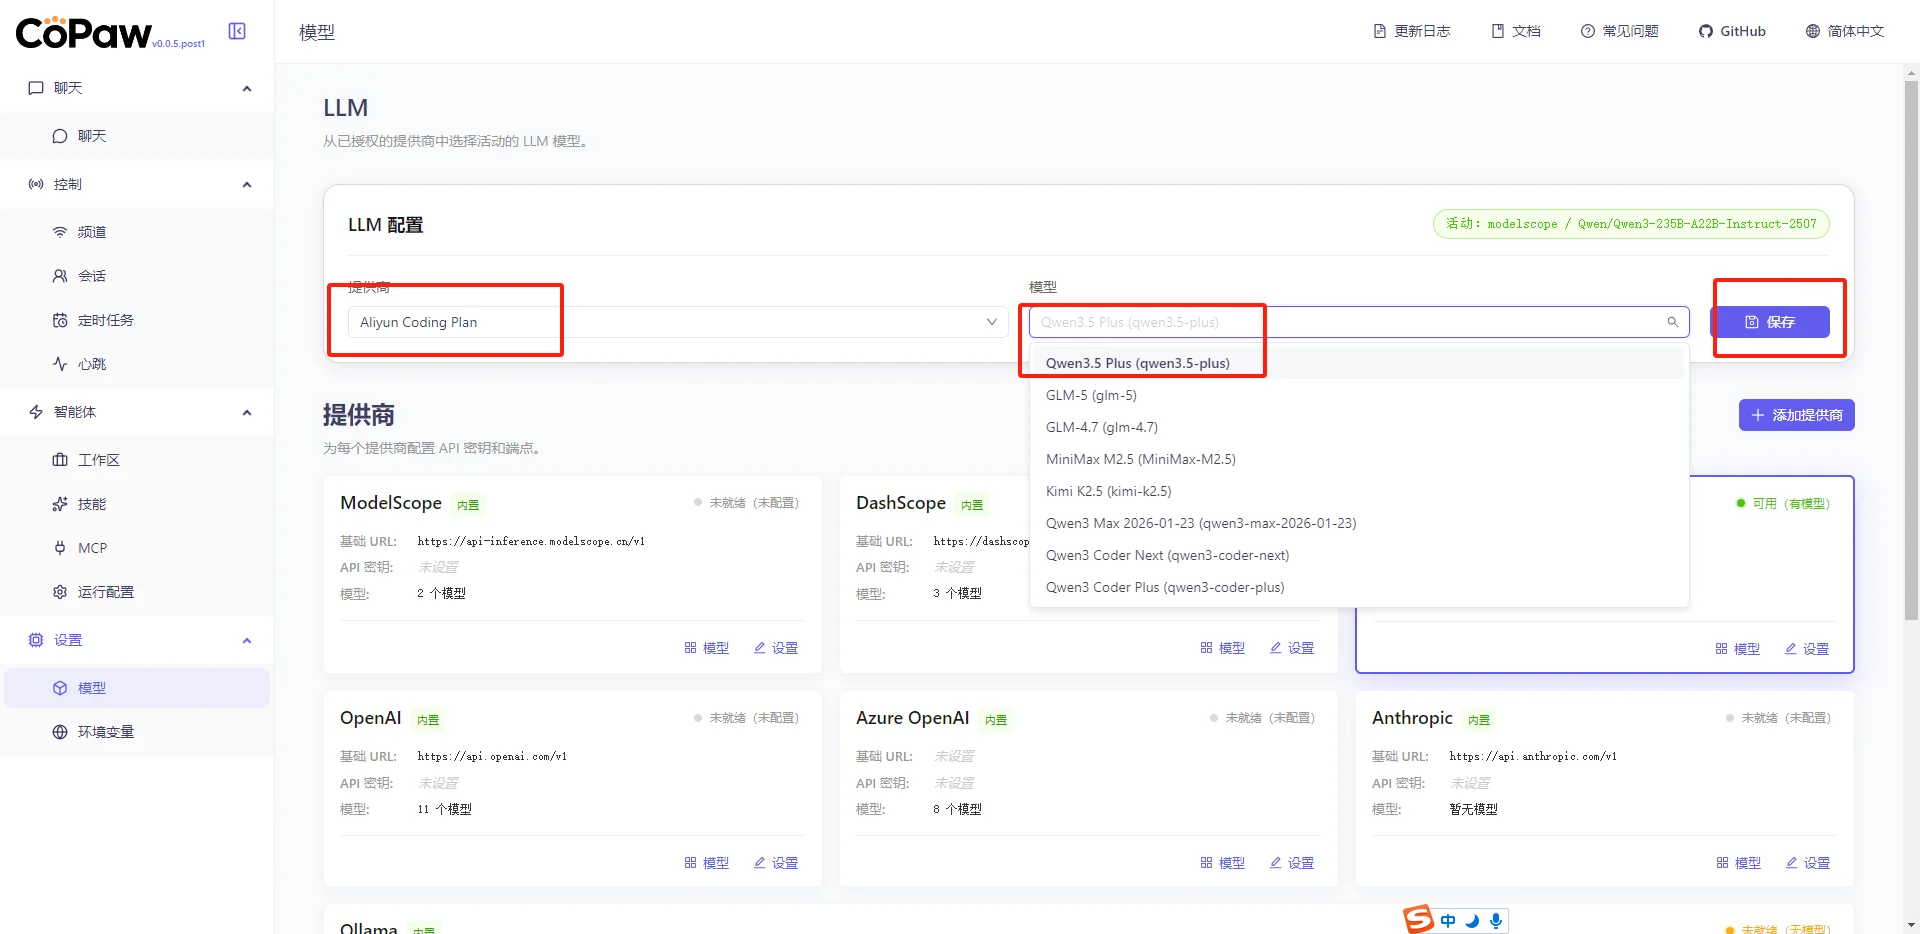This screenshot has width=1920, height=934.
Task: Click the 保存 save button
Action: 1769,322
